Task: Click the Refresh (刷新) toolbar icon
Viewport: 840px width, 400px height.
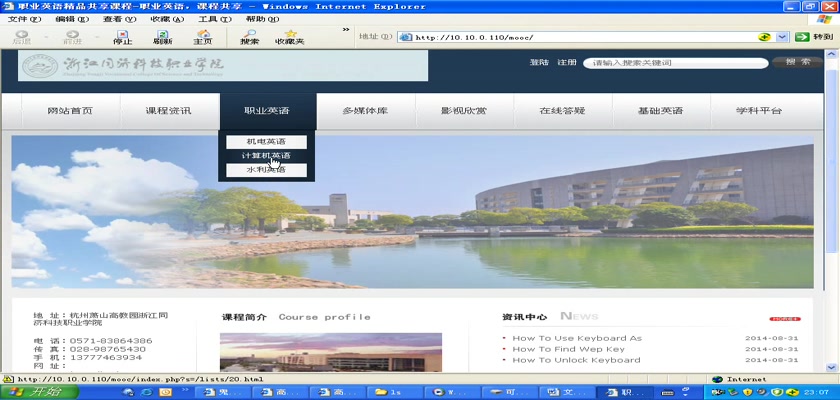Action: [162, 37]
